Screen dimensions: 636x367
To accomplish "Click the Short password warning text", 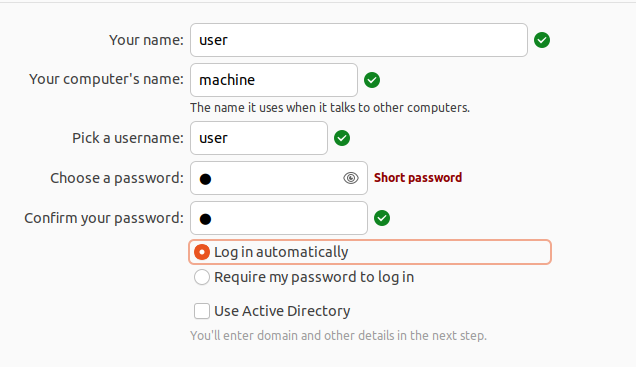I will [418, 178].
